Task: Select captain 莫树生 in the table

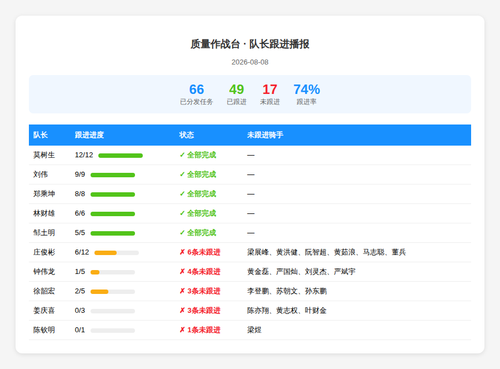Action: pos(44,155)
